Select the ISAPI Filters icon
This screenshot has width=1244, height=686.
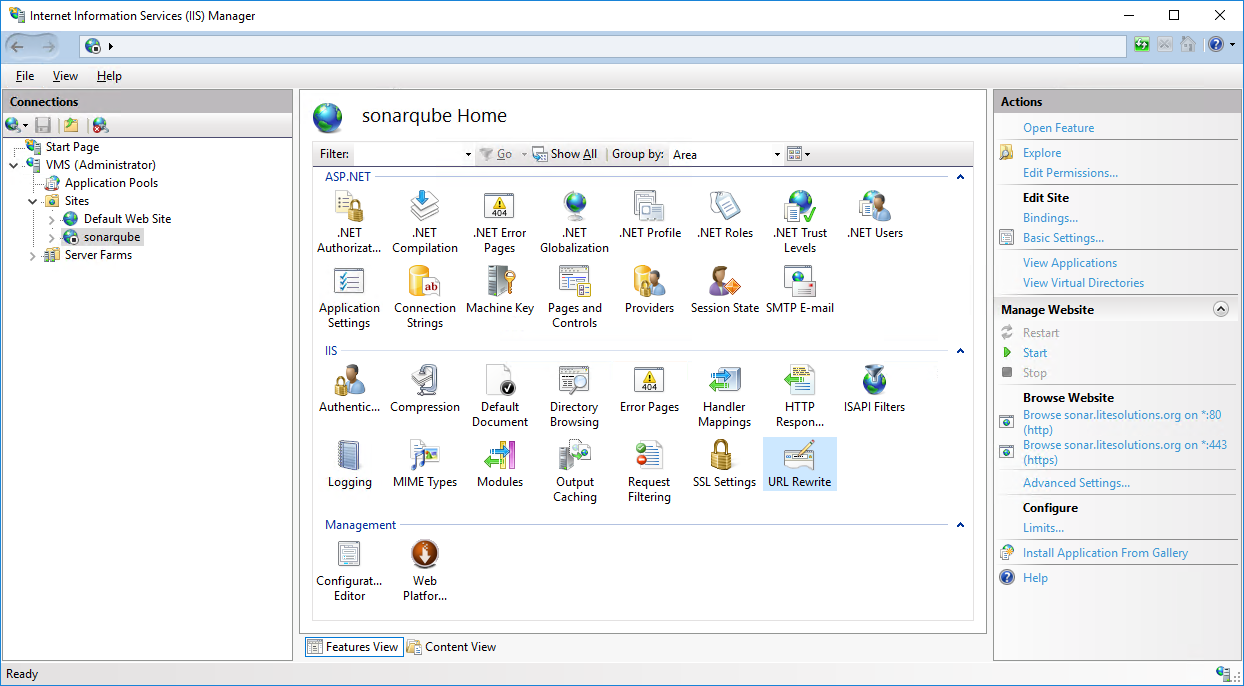pos(874,389)
